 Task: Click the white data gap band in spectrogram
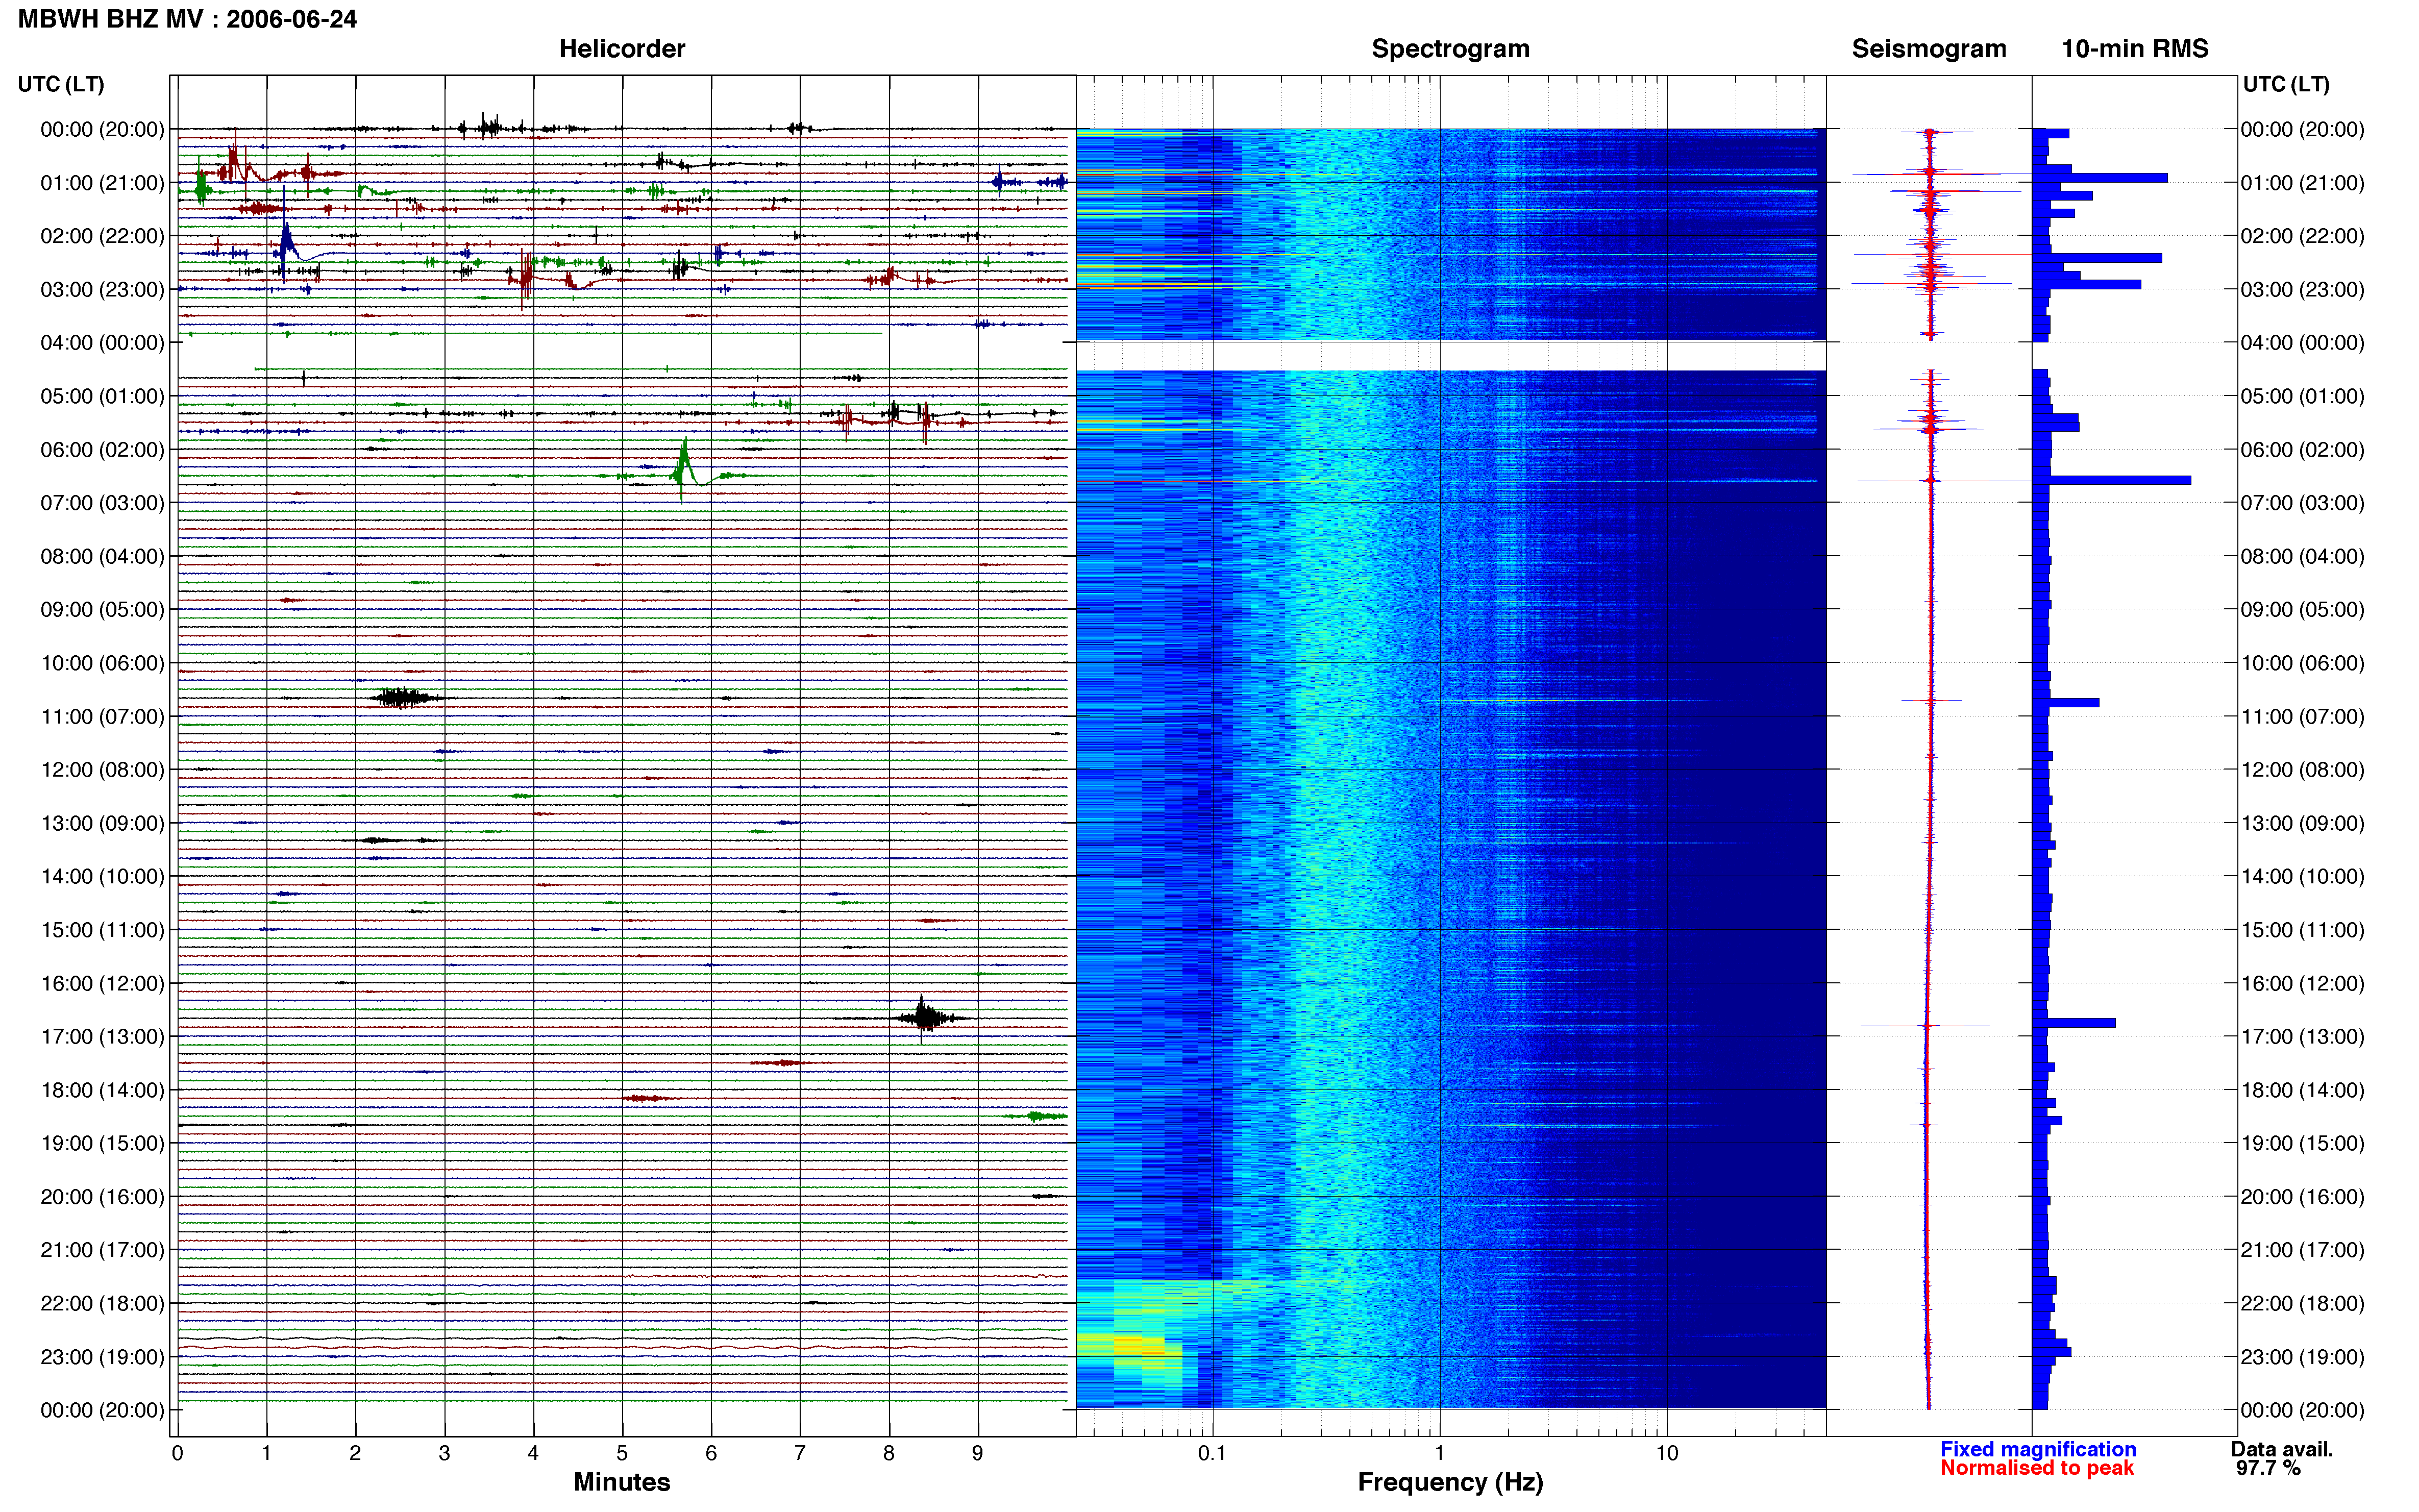click(x=1450, y=356)
